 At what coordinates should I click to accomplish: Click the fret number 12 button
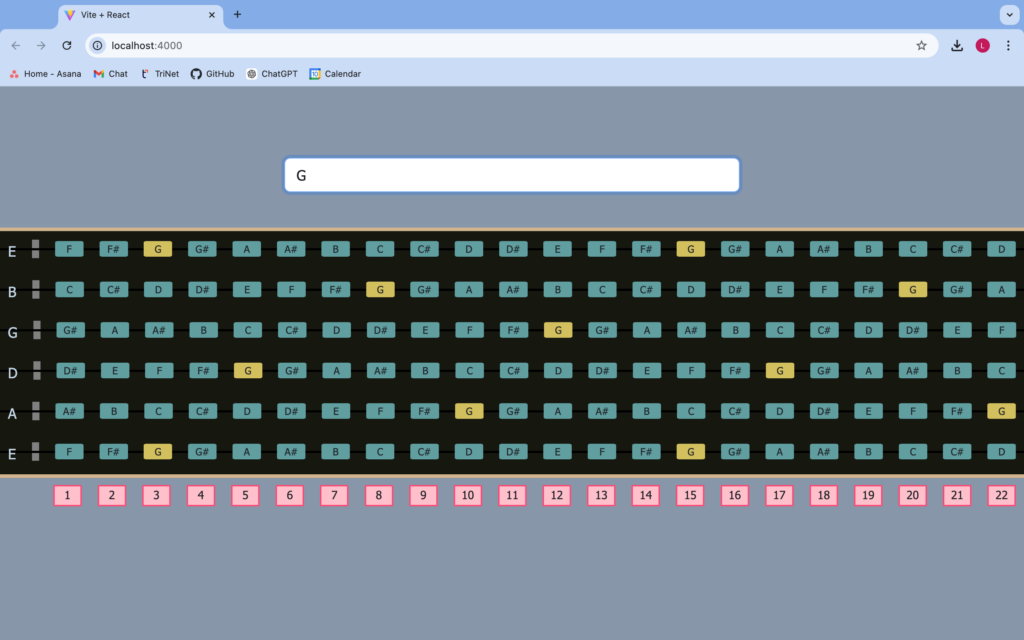point(557,496)
